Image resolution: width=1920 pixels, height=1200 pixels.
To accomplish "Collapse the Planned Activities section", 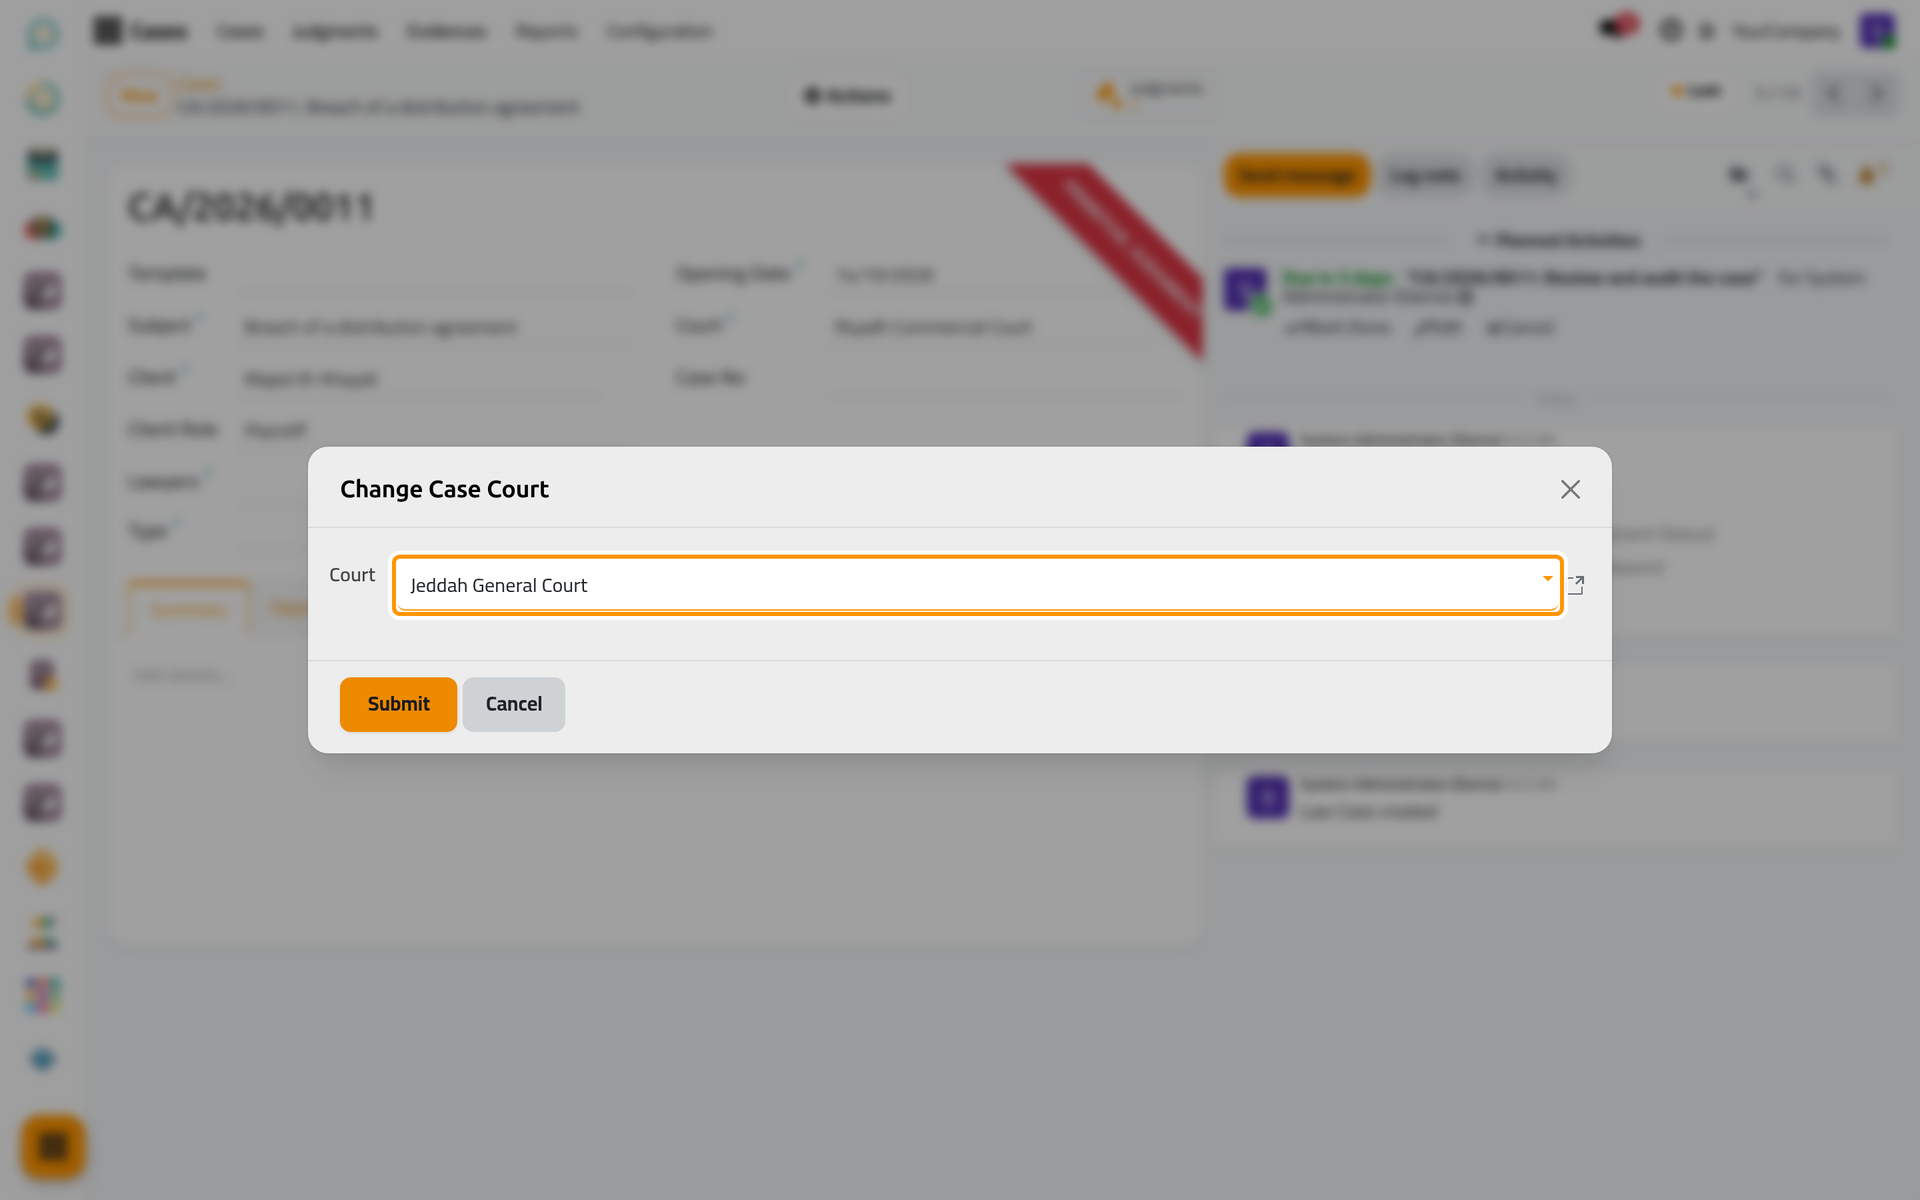I will [1559, 240].
